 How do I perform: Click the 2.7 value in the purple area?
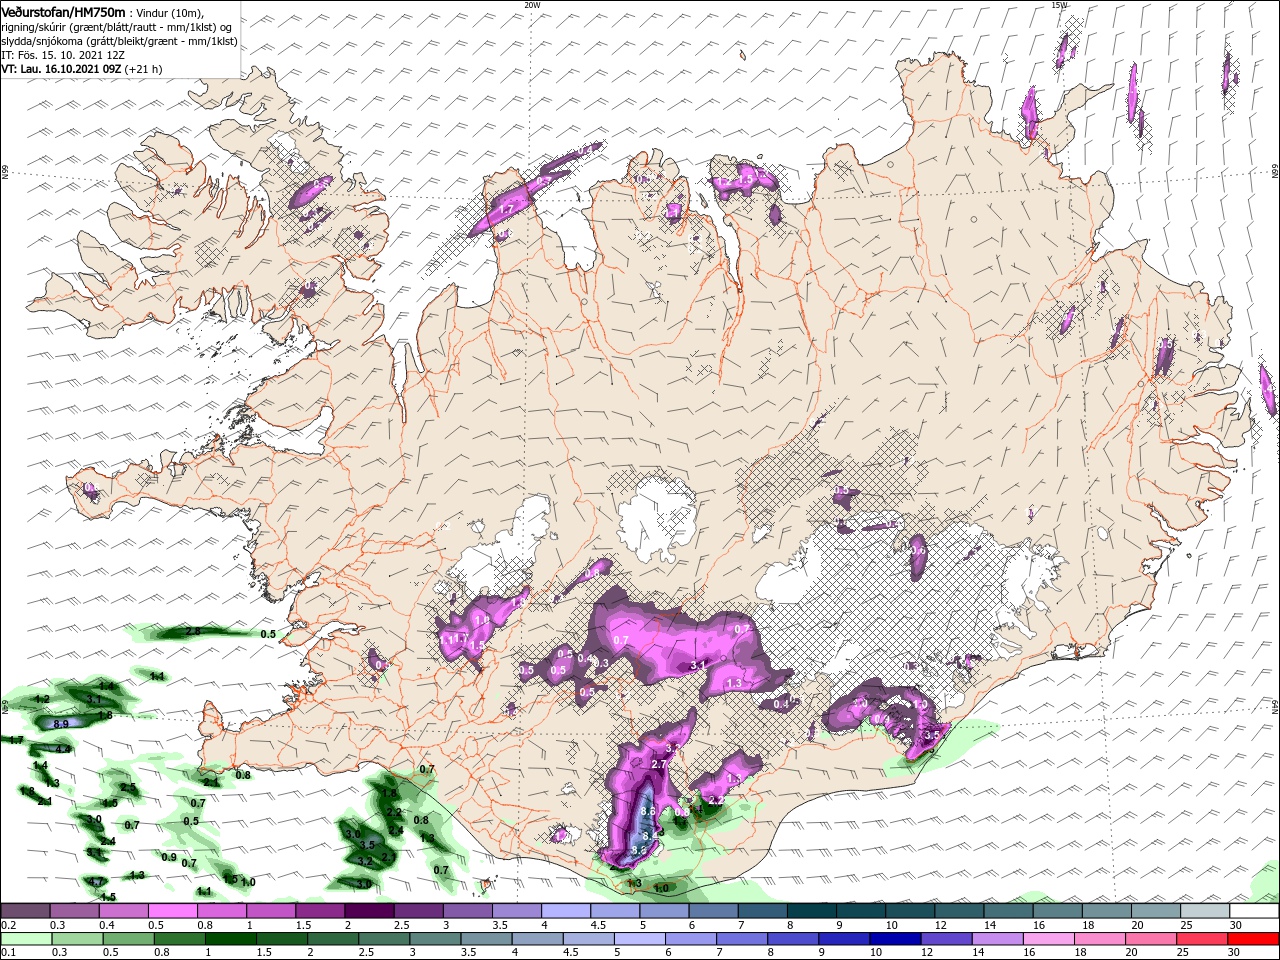(658, 764)
